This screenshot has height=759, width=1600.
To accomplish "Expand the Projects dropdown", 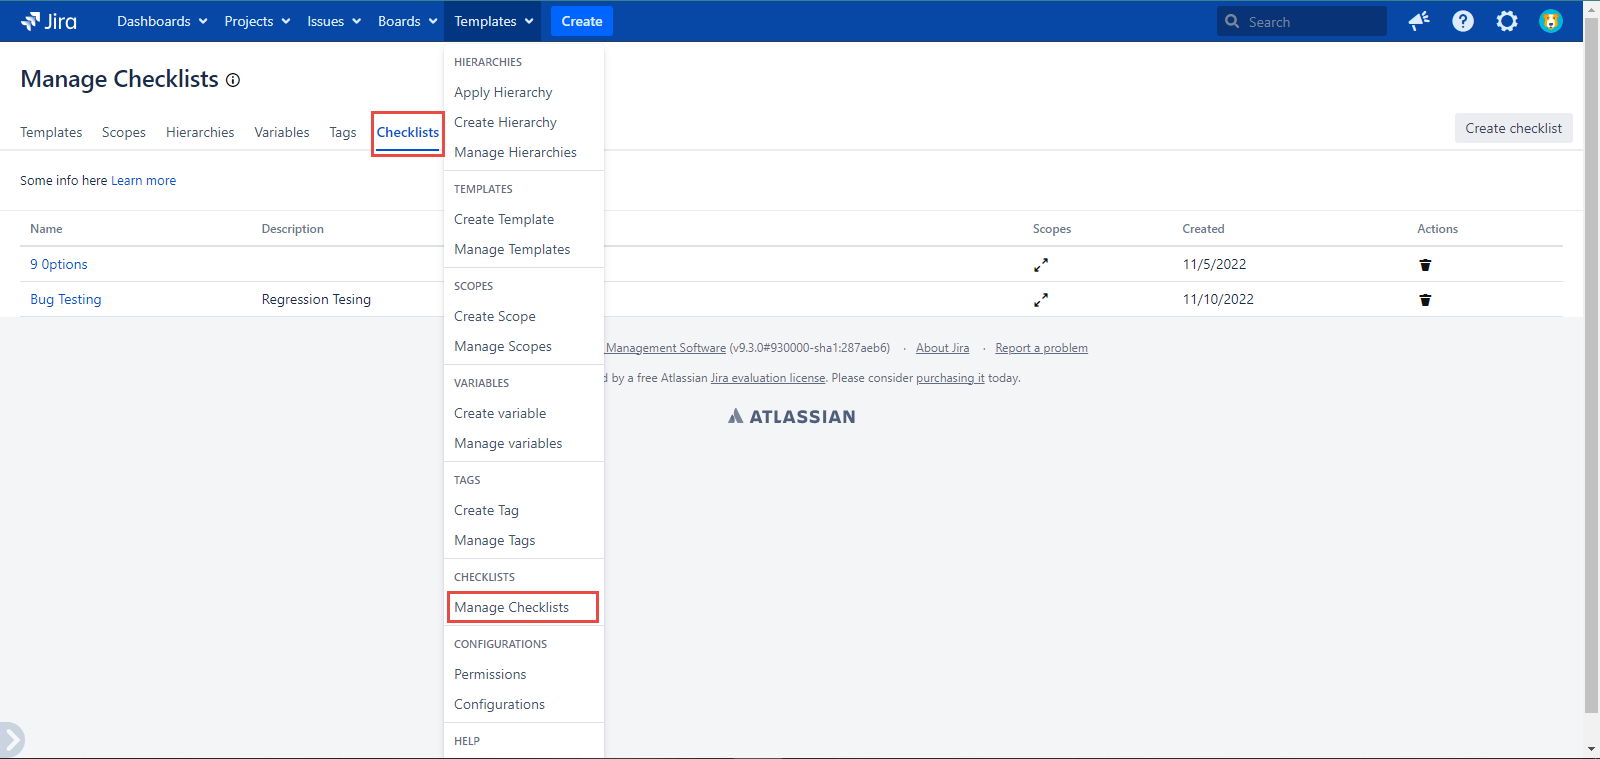I will coord(257,21).
